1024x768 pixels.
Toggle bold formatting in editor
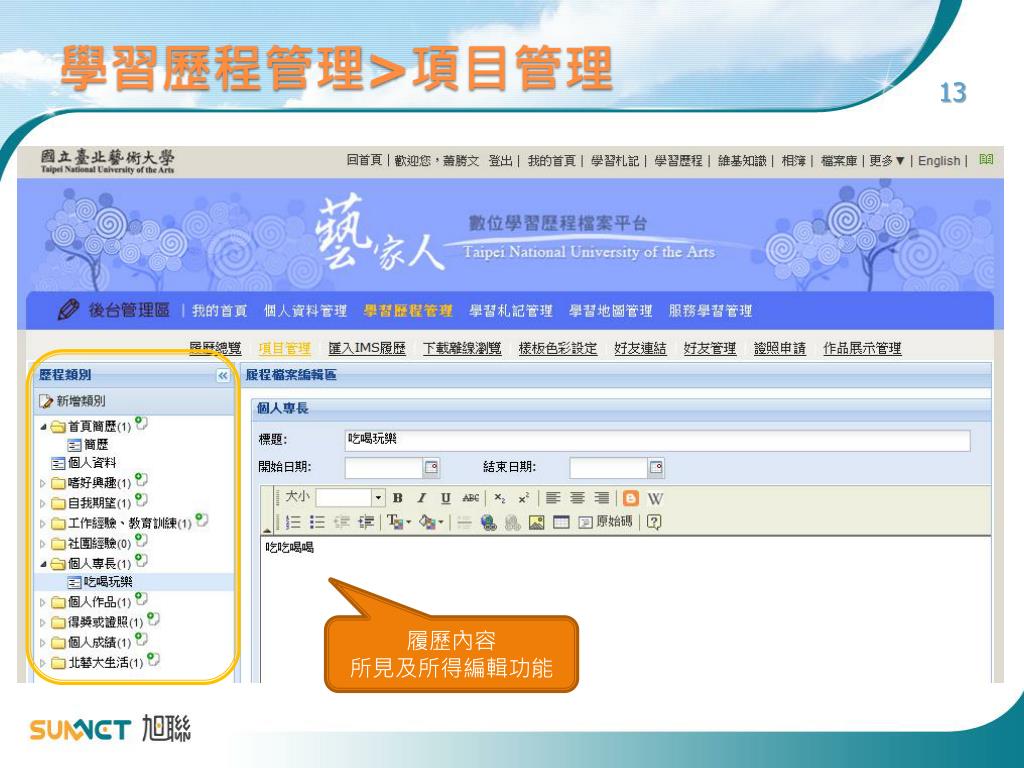(x=397, y=498)
